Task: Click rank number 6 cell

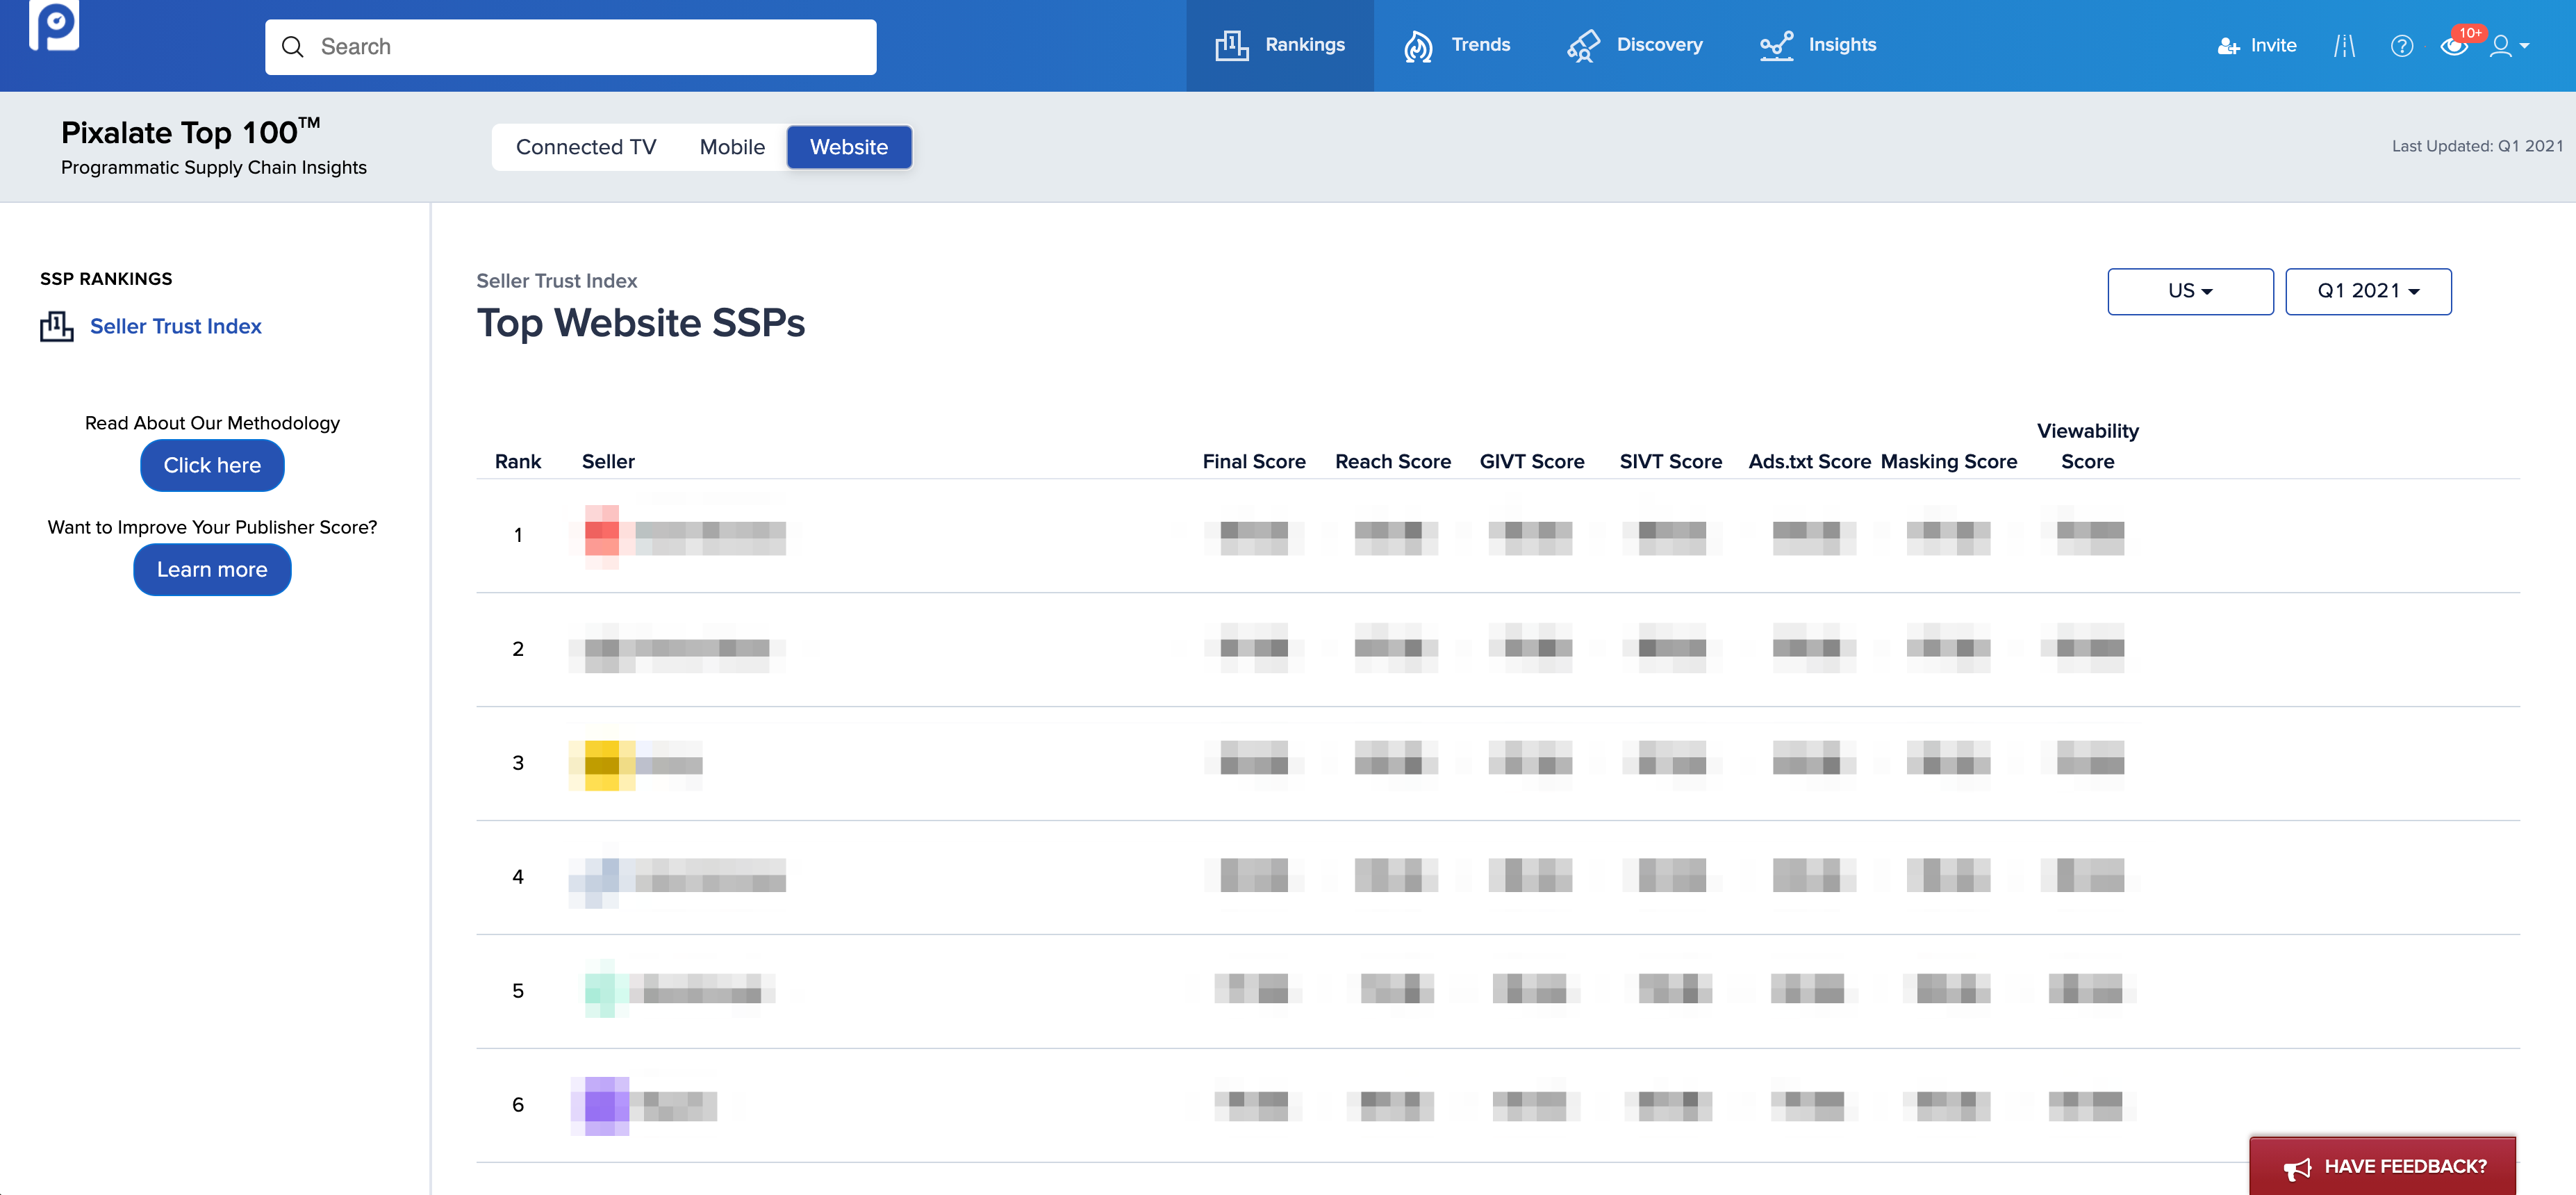Action: [518, 1105]
